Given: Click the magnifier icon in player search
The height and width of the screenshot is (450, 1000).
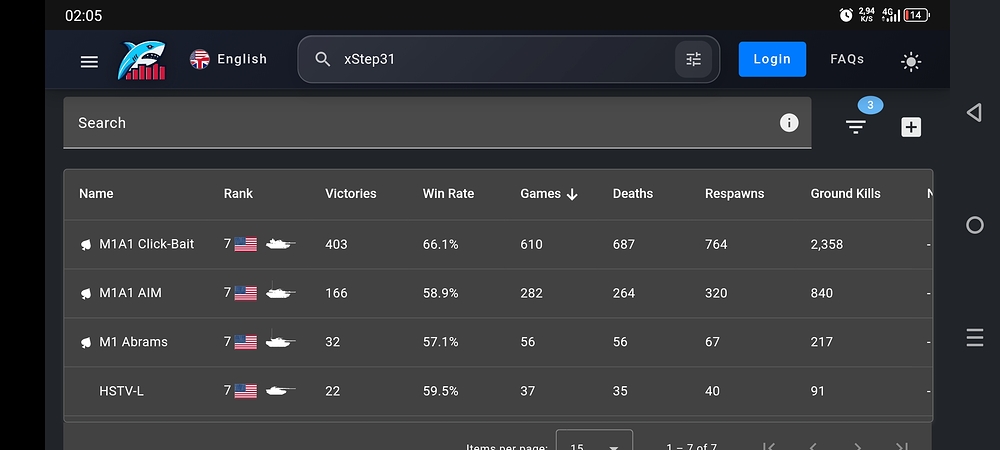Looking at the screenshot, I should [323, 59].
